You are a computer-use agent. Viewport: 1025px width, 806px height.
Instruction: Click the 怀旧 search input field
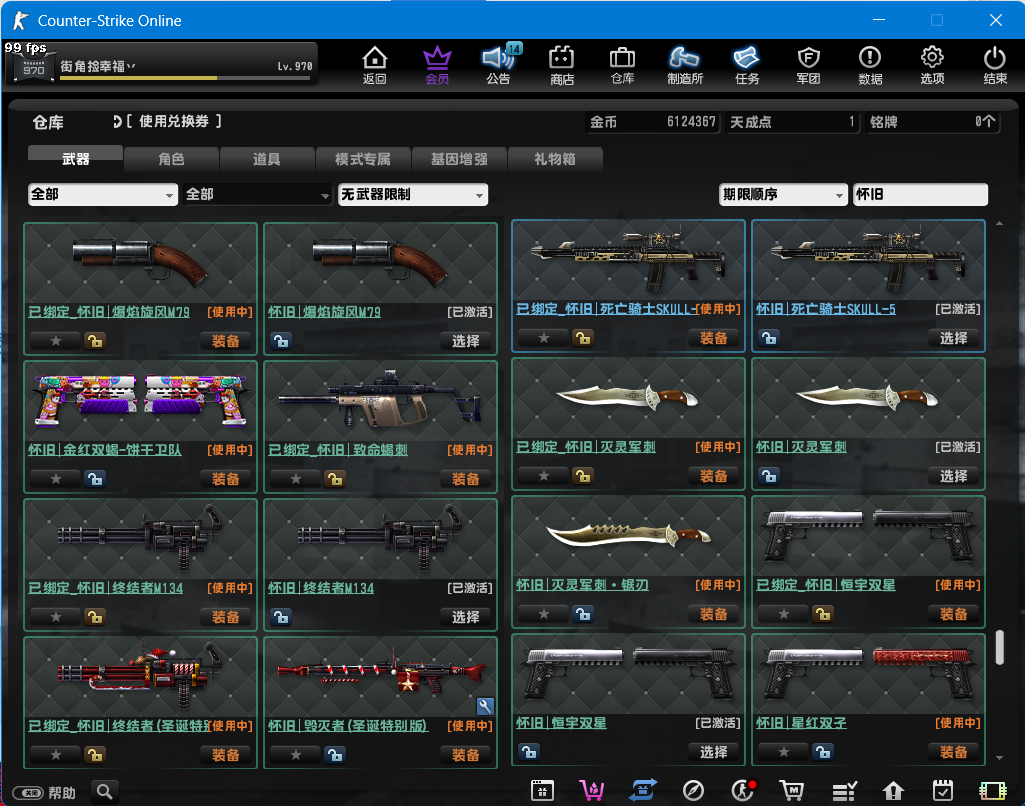(x=920, y=194)
